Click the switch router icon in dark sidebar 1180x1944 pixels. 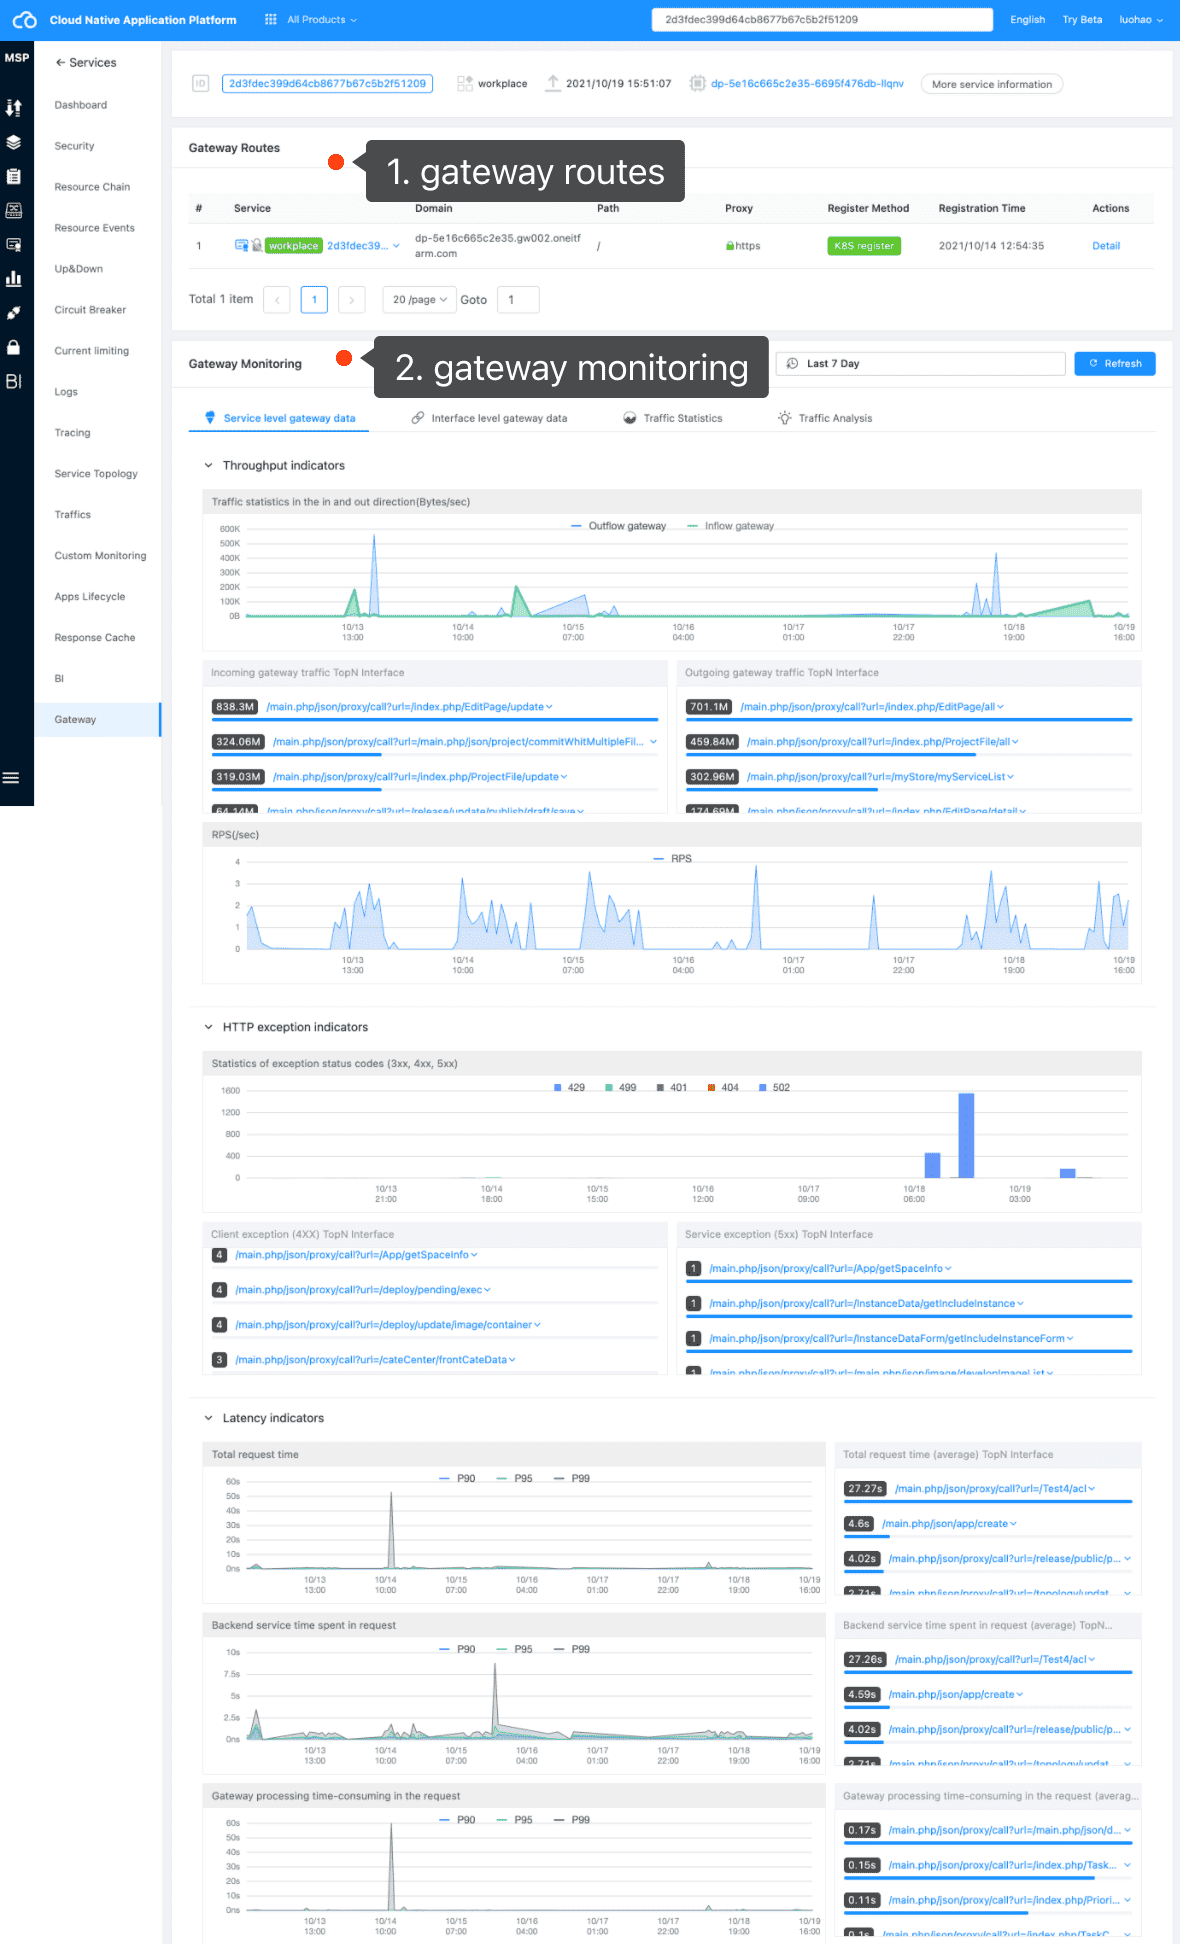14,210
